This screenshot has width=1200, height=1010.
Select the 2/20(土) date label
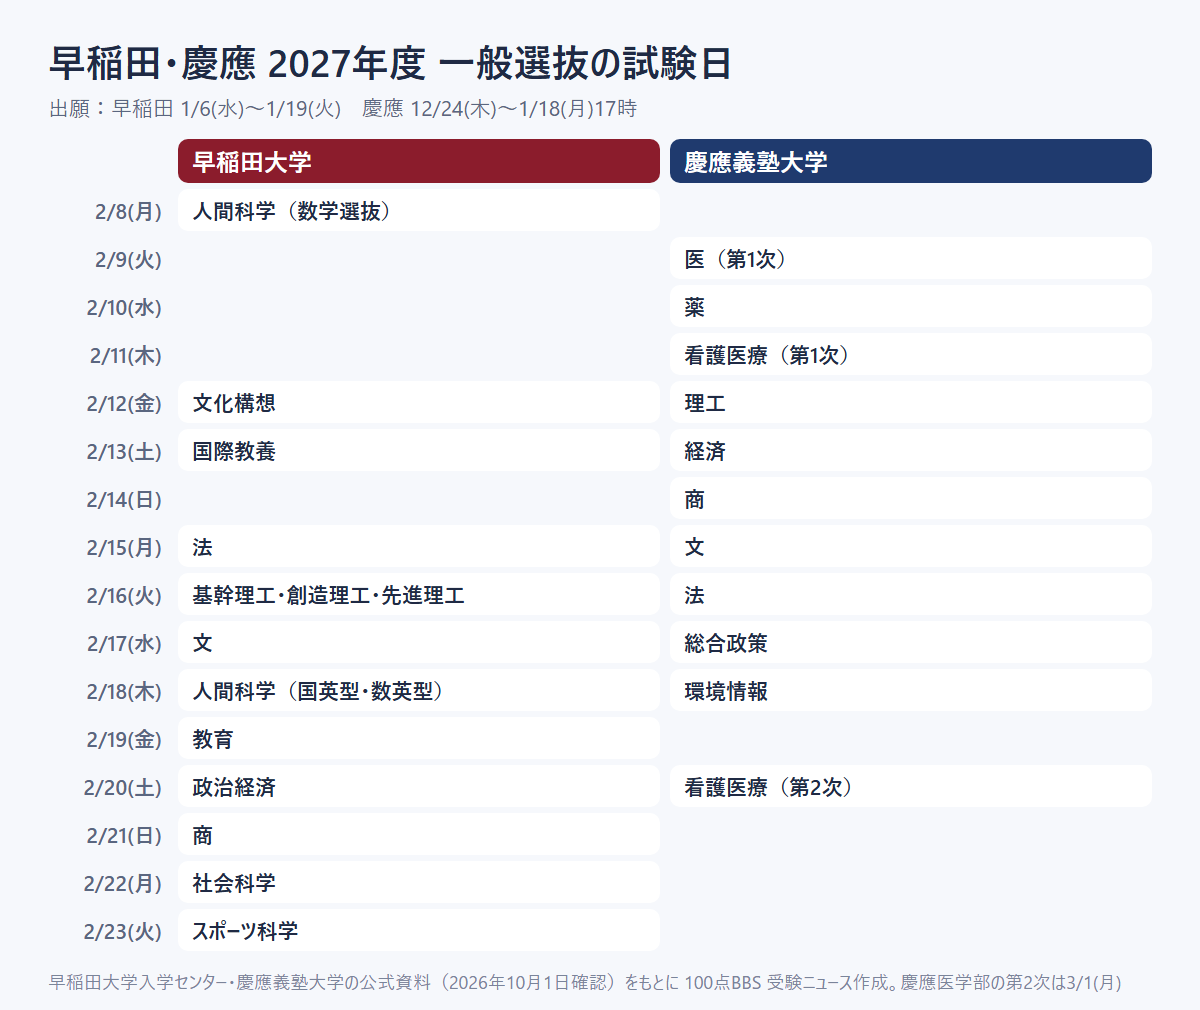(x=123, y=787)
